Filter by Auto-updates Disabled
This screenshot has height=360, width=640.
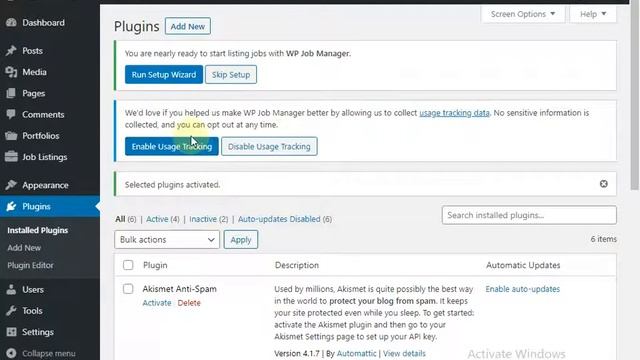pos(279,219)
